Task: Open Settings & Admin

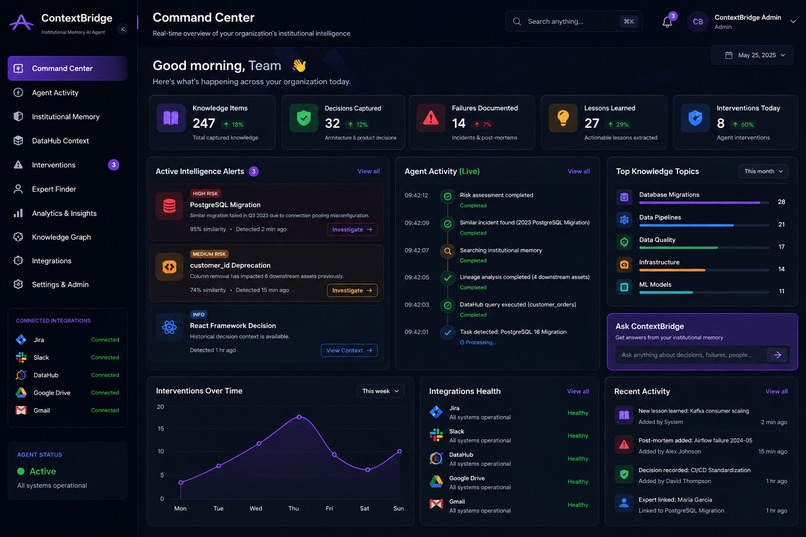Action: [x=67, y=285]
